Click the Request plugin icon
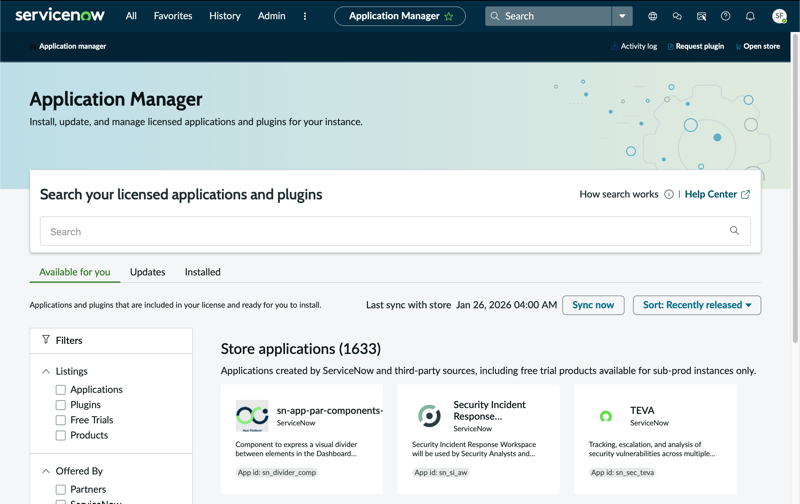 670,46
